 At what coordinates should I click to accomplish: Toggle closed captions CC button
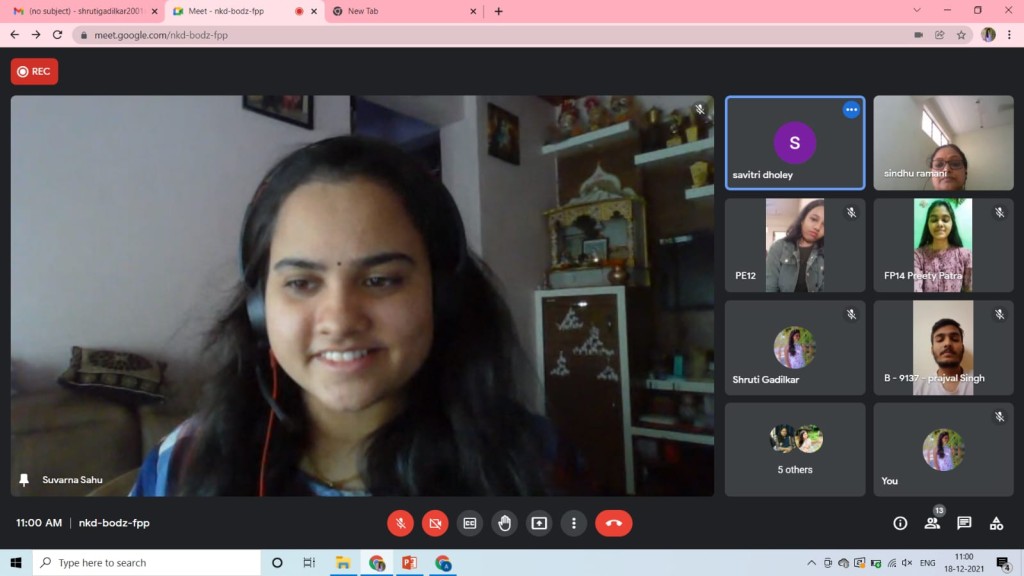click(x=470, y=523)
